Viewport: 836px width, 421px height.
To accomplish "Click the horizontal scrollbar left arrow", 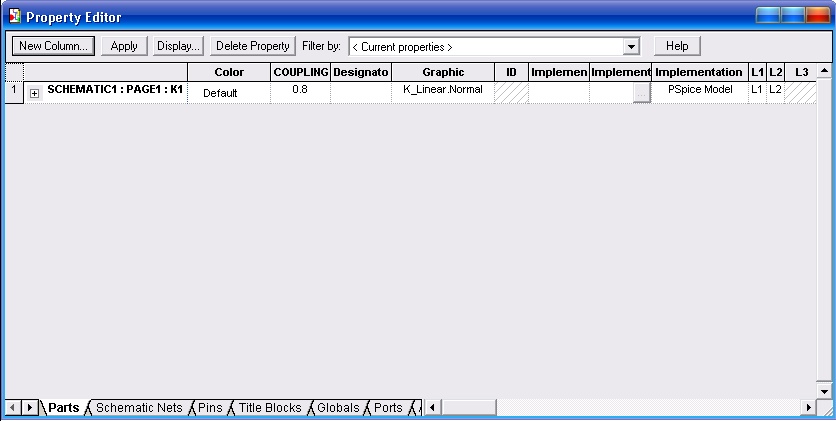I will pyautogui.click(x=432, y=408).
